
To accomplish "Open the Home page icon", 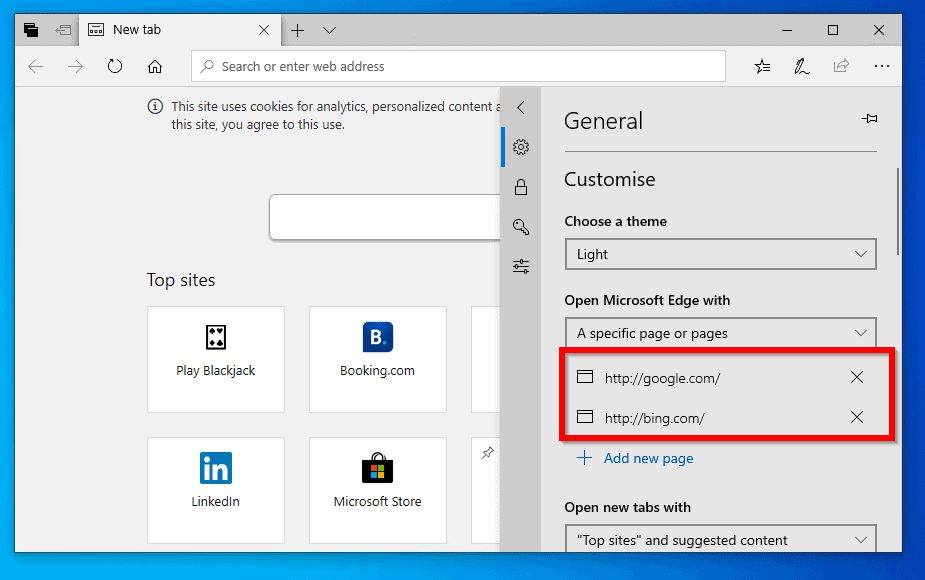I will (x=155, y=66).
